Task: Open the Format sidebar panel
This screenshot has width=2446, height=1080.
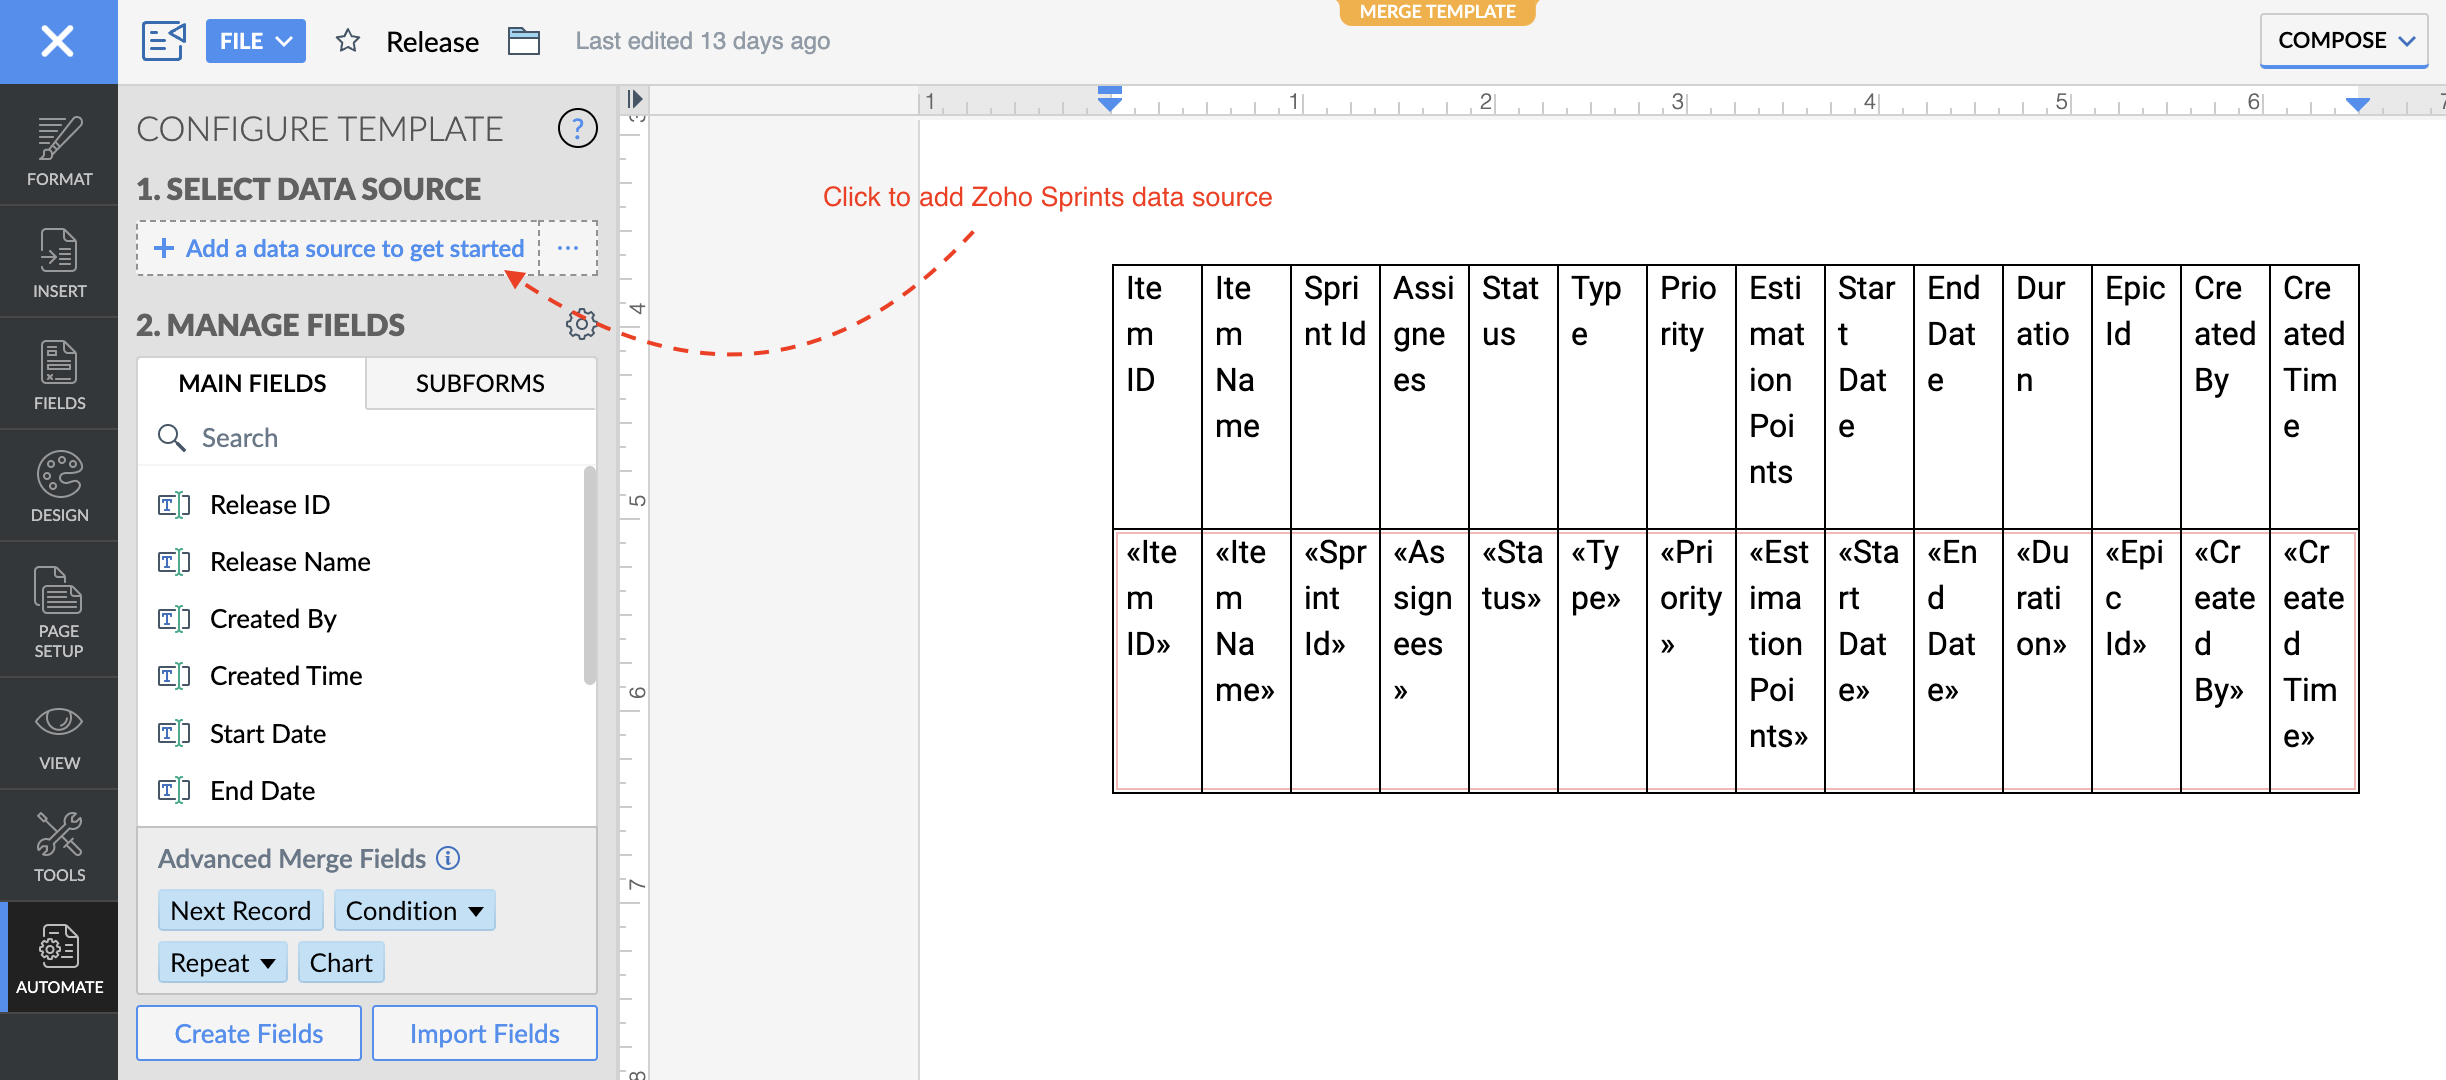Action: click(x=59, y=151)
